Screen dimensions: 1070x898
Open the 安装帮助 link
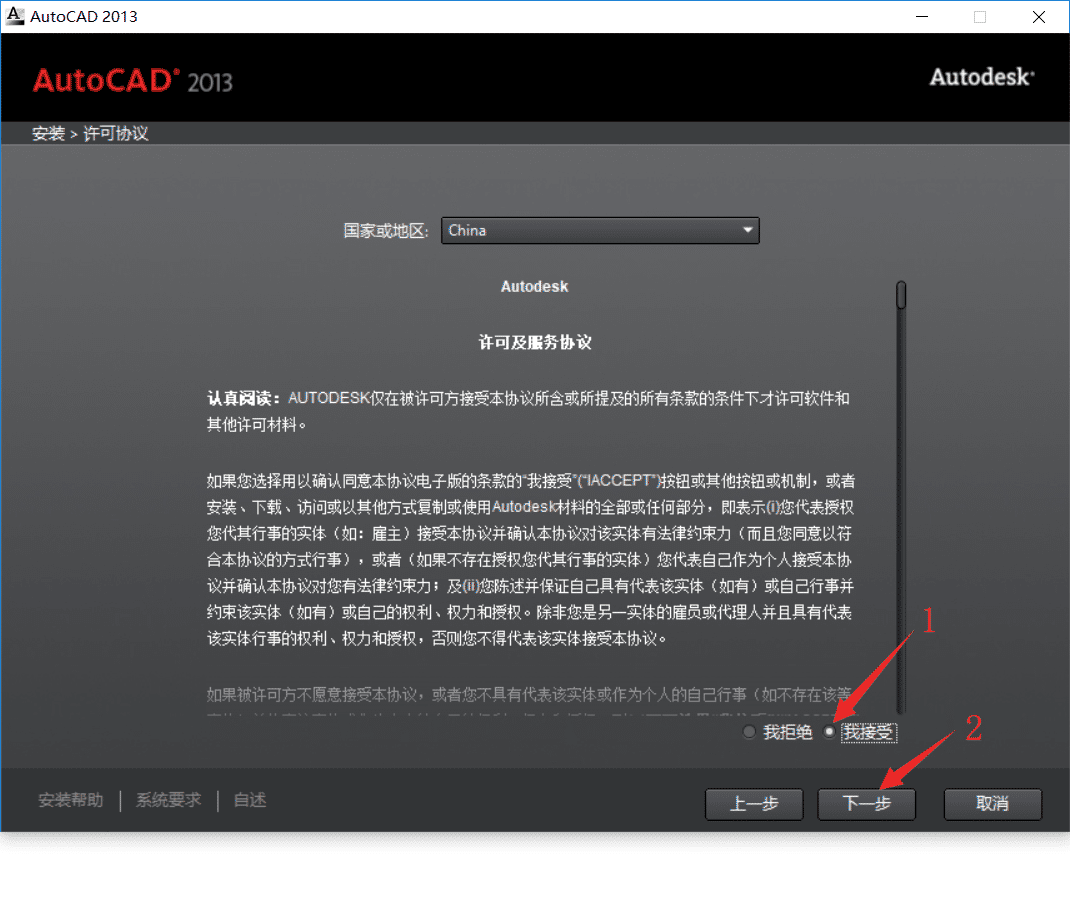pos(70,800)
